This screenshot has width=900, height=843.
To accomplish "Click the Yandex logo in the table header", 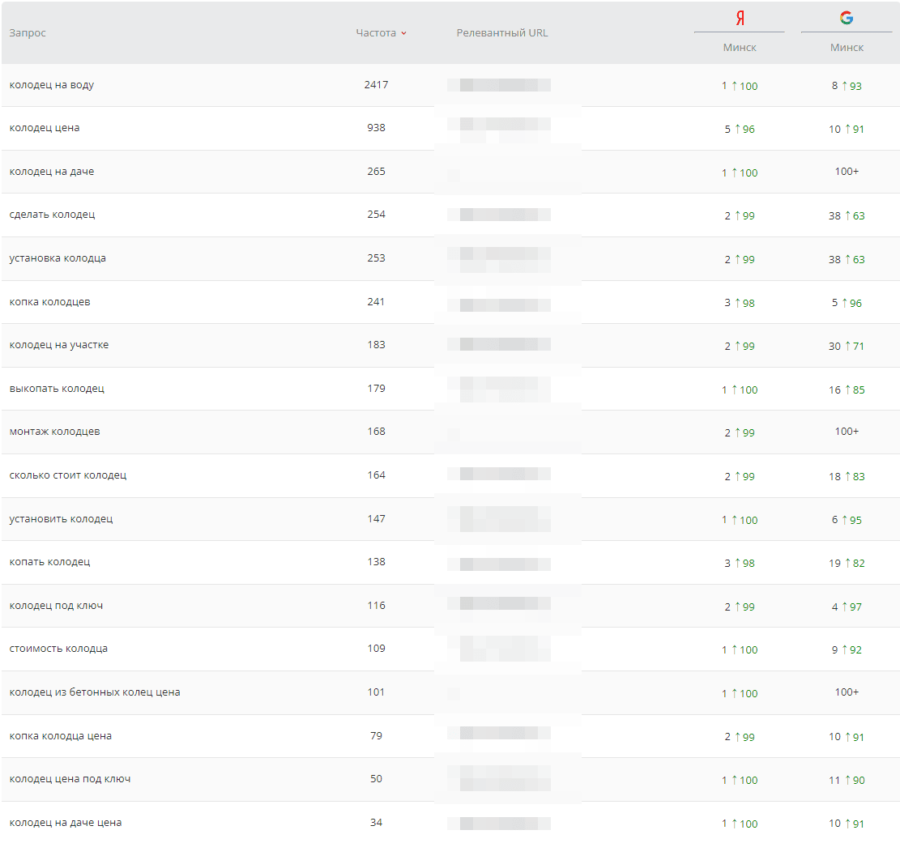I will point(739,19).
